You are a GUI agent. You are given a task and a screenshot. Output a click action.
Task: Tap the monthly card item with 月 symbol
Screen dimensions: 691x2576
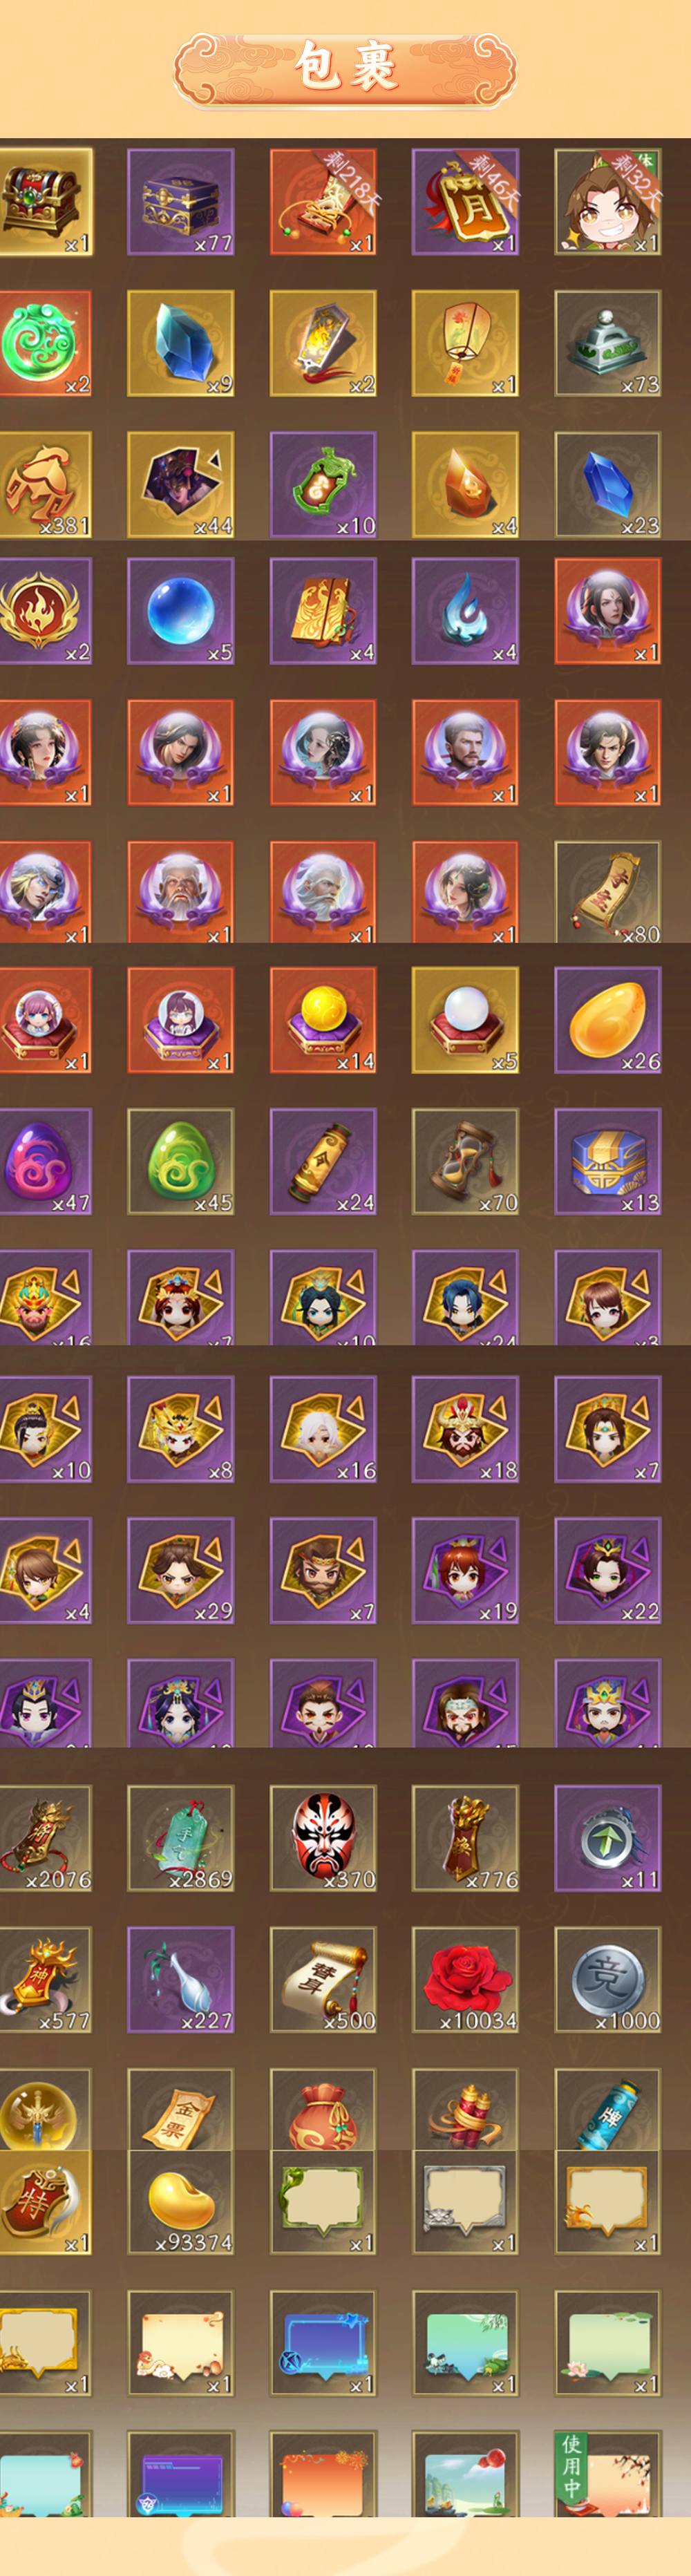click(465, 202)
